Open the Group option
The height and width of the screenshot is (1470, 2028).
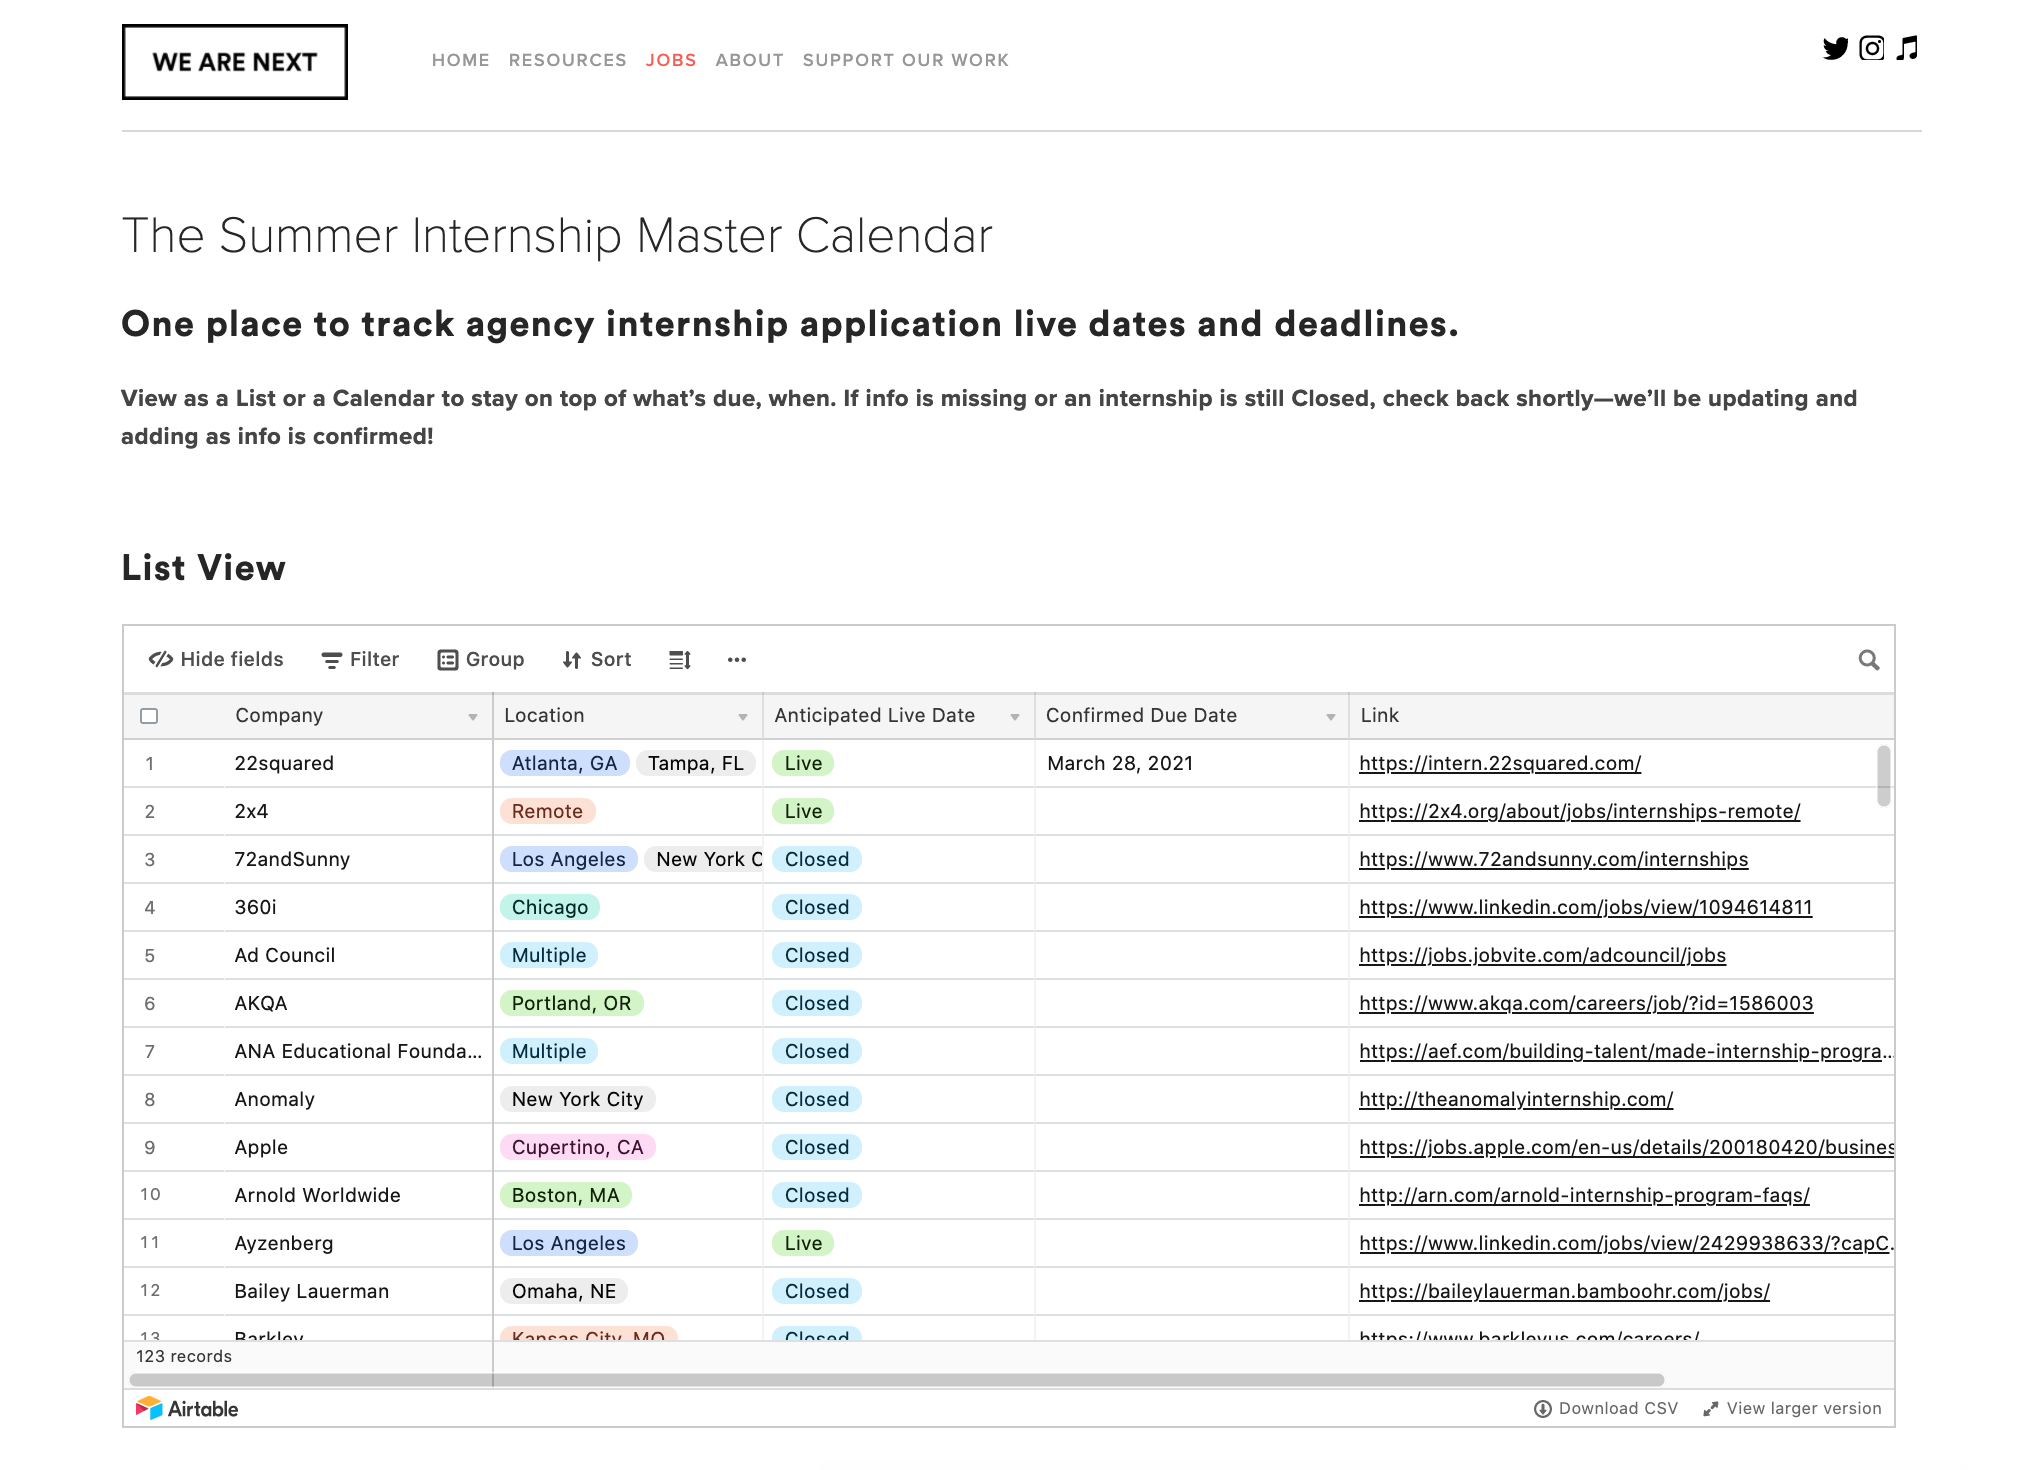(481, 659)
